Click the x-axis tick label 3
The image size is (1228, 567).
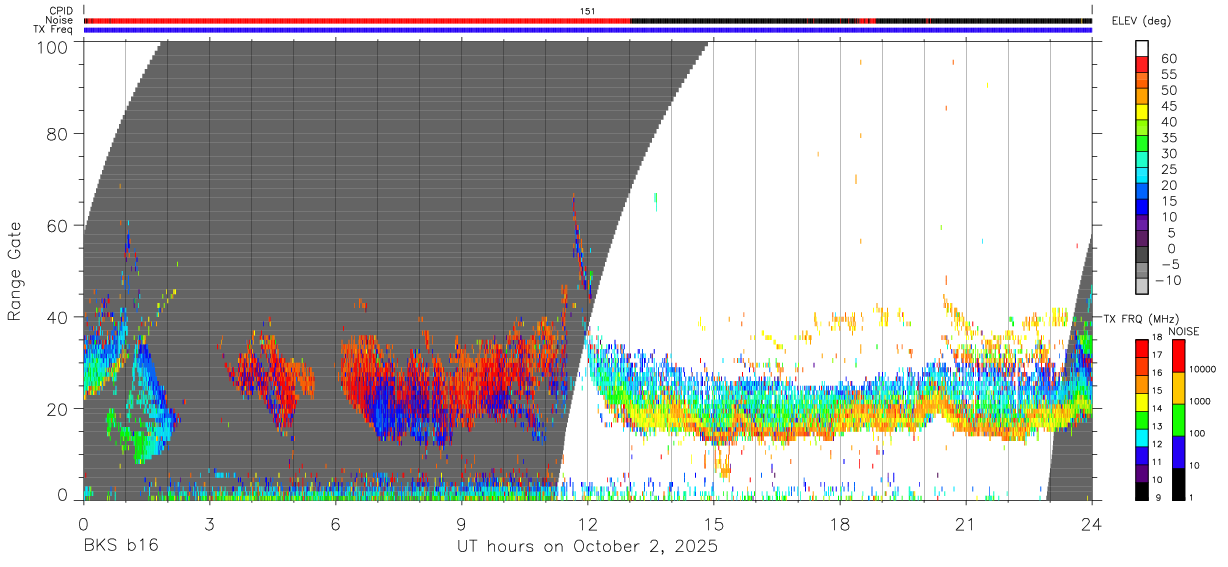(209, 524)
